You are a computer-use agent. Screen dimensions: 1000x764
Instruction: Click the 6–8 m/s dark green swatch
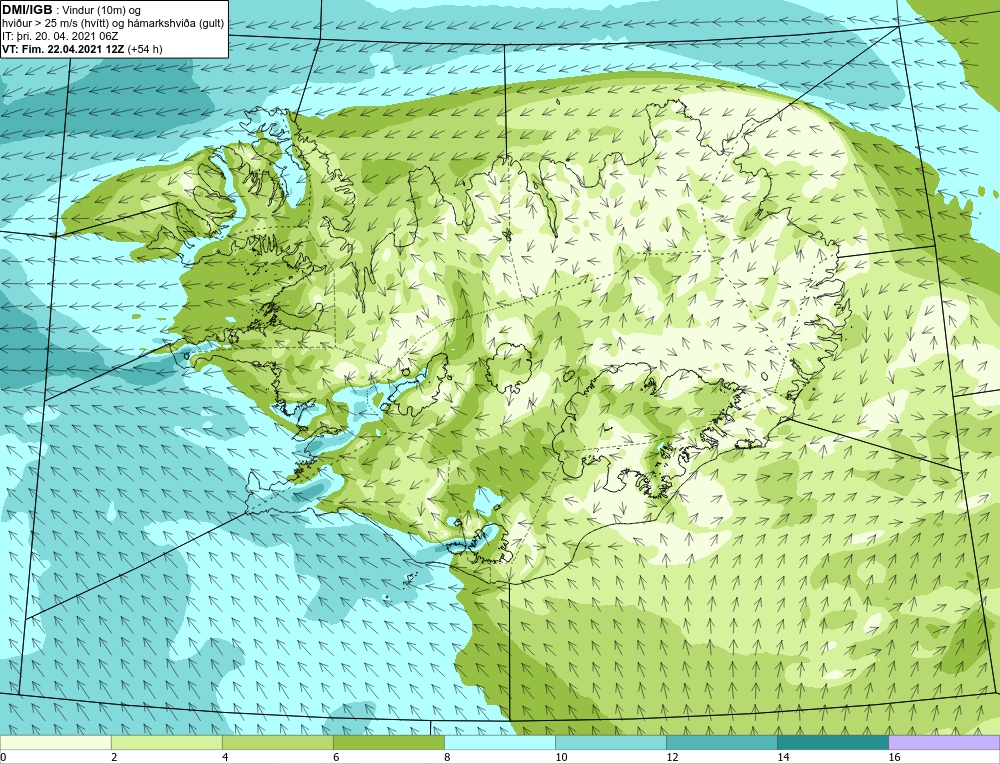[x=388, y=742]
